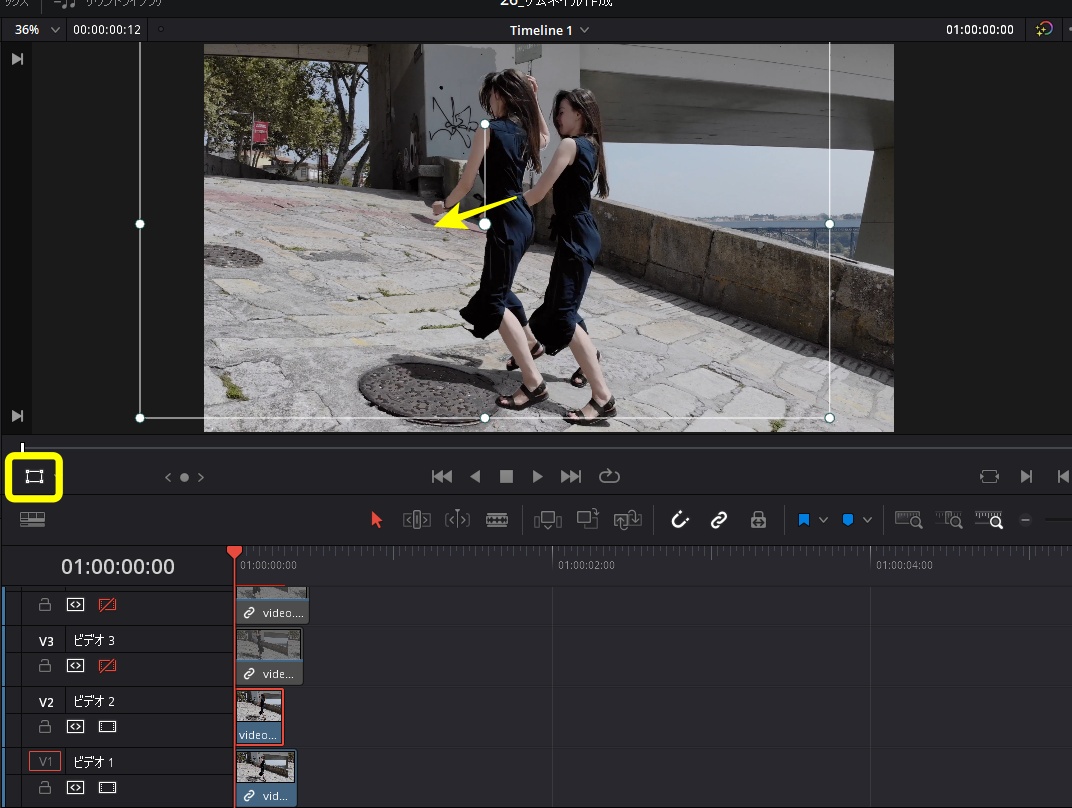Screen dimensions: 1072x808
Task: Select the Blade Edit Mode tool
Action: click(497, 520)
